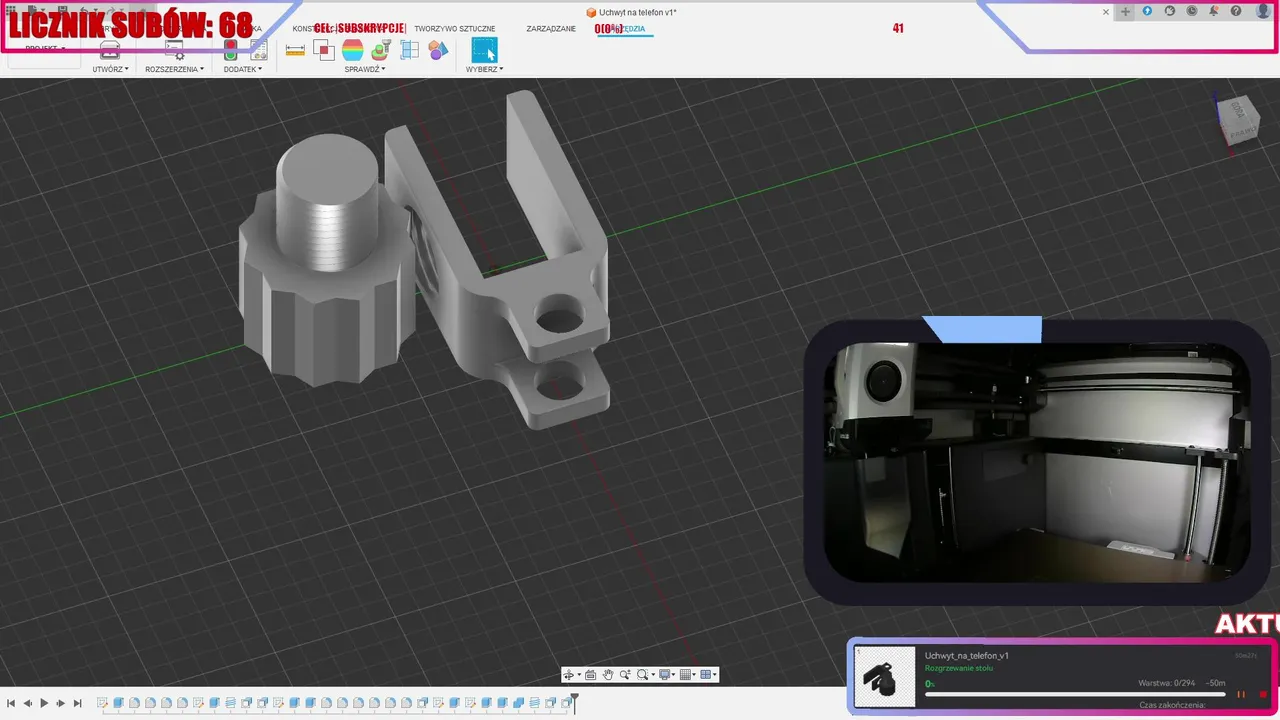Open Display settings monitor dropdown

pyautogui.click(x=668, y=675)
